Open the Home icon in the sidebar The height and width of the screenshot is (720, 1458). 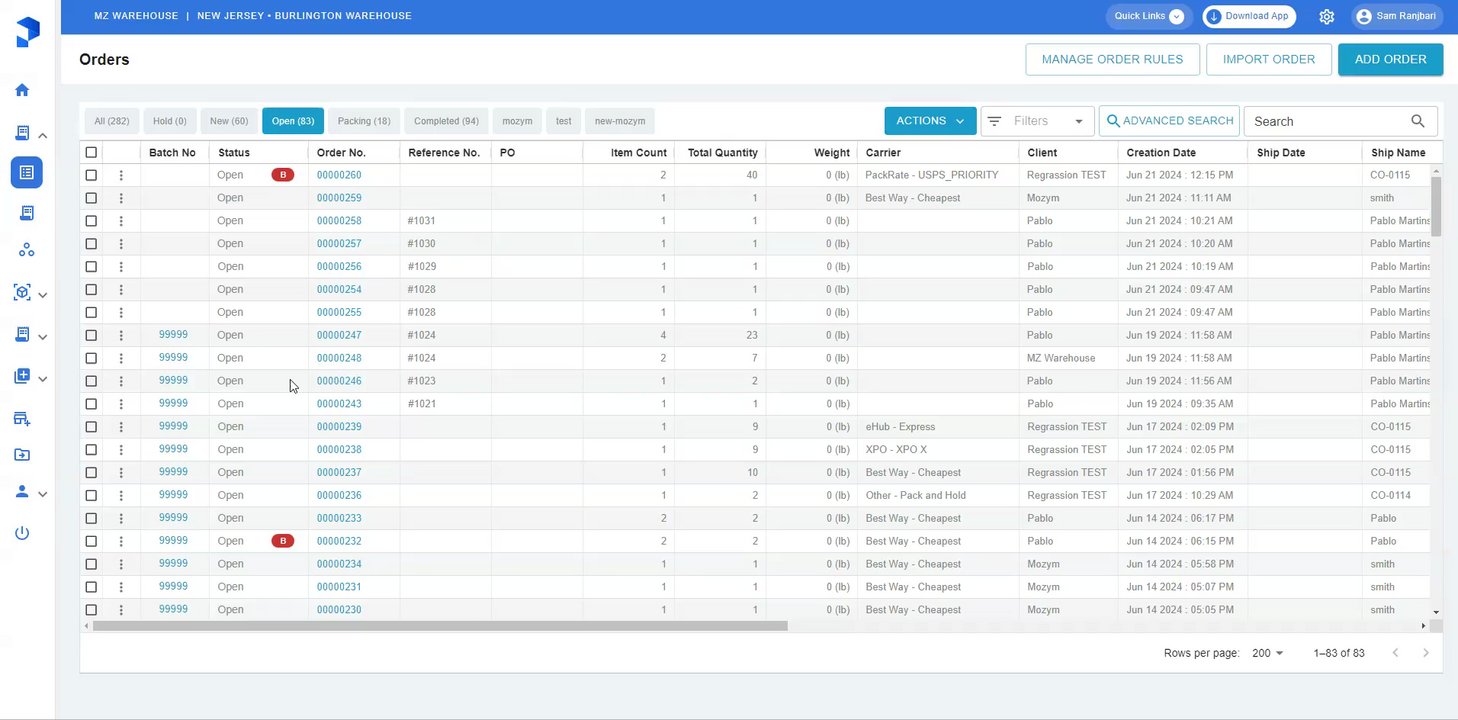22,90
